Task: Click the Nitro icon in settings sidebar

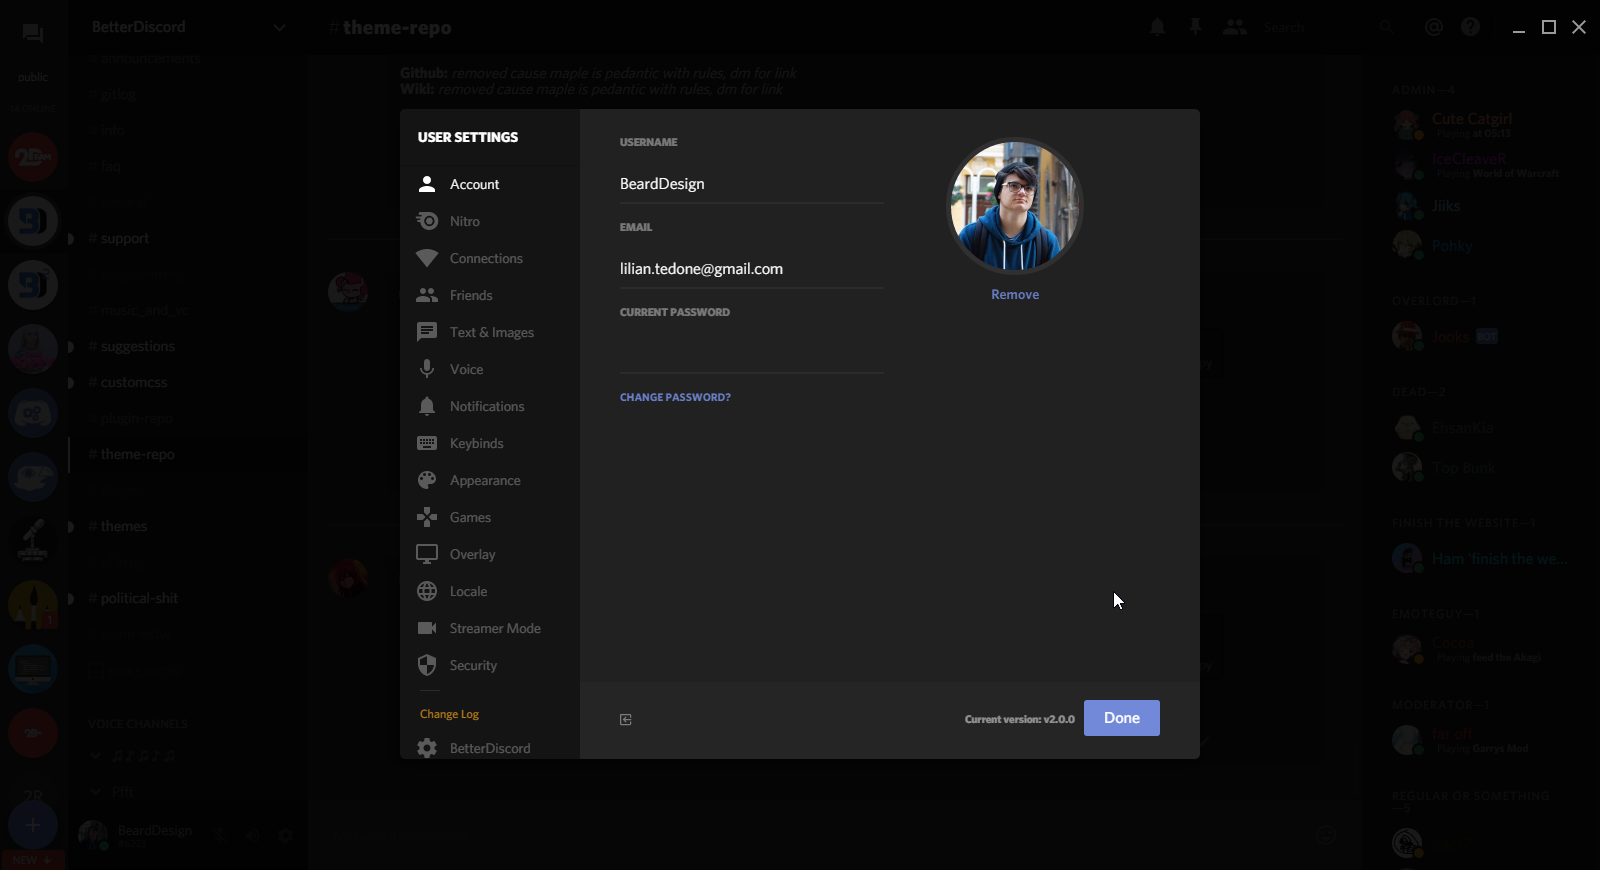Action: (427, 221)
